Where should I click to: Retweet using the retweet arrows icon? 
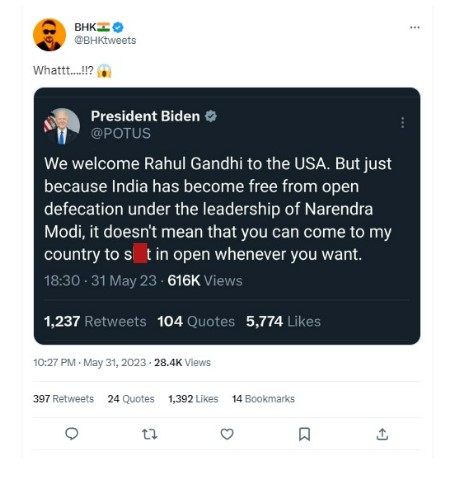pyautogui.click(x=149, y=434)
